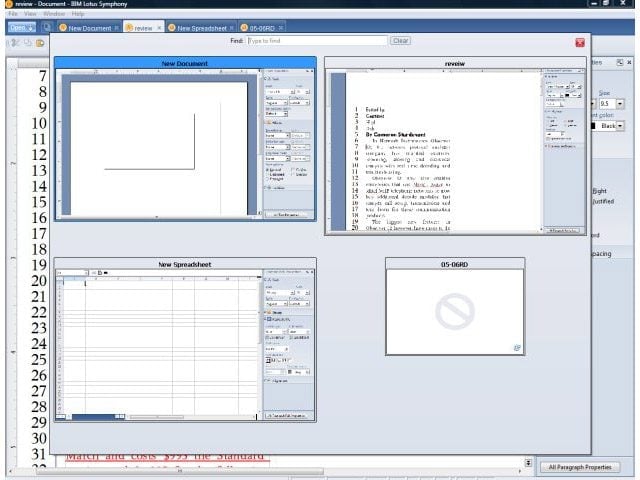Close the New Spreadsheet tab
Viewport: 640px width, 480px height.
tap(231, 28)
